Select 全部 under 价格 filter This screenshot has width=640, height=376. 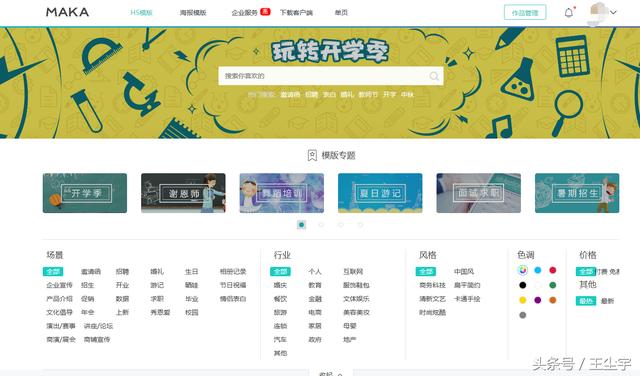tap(586, 271)
